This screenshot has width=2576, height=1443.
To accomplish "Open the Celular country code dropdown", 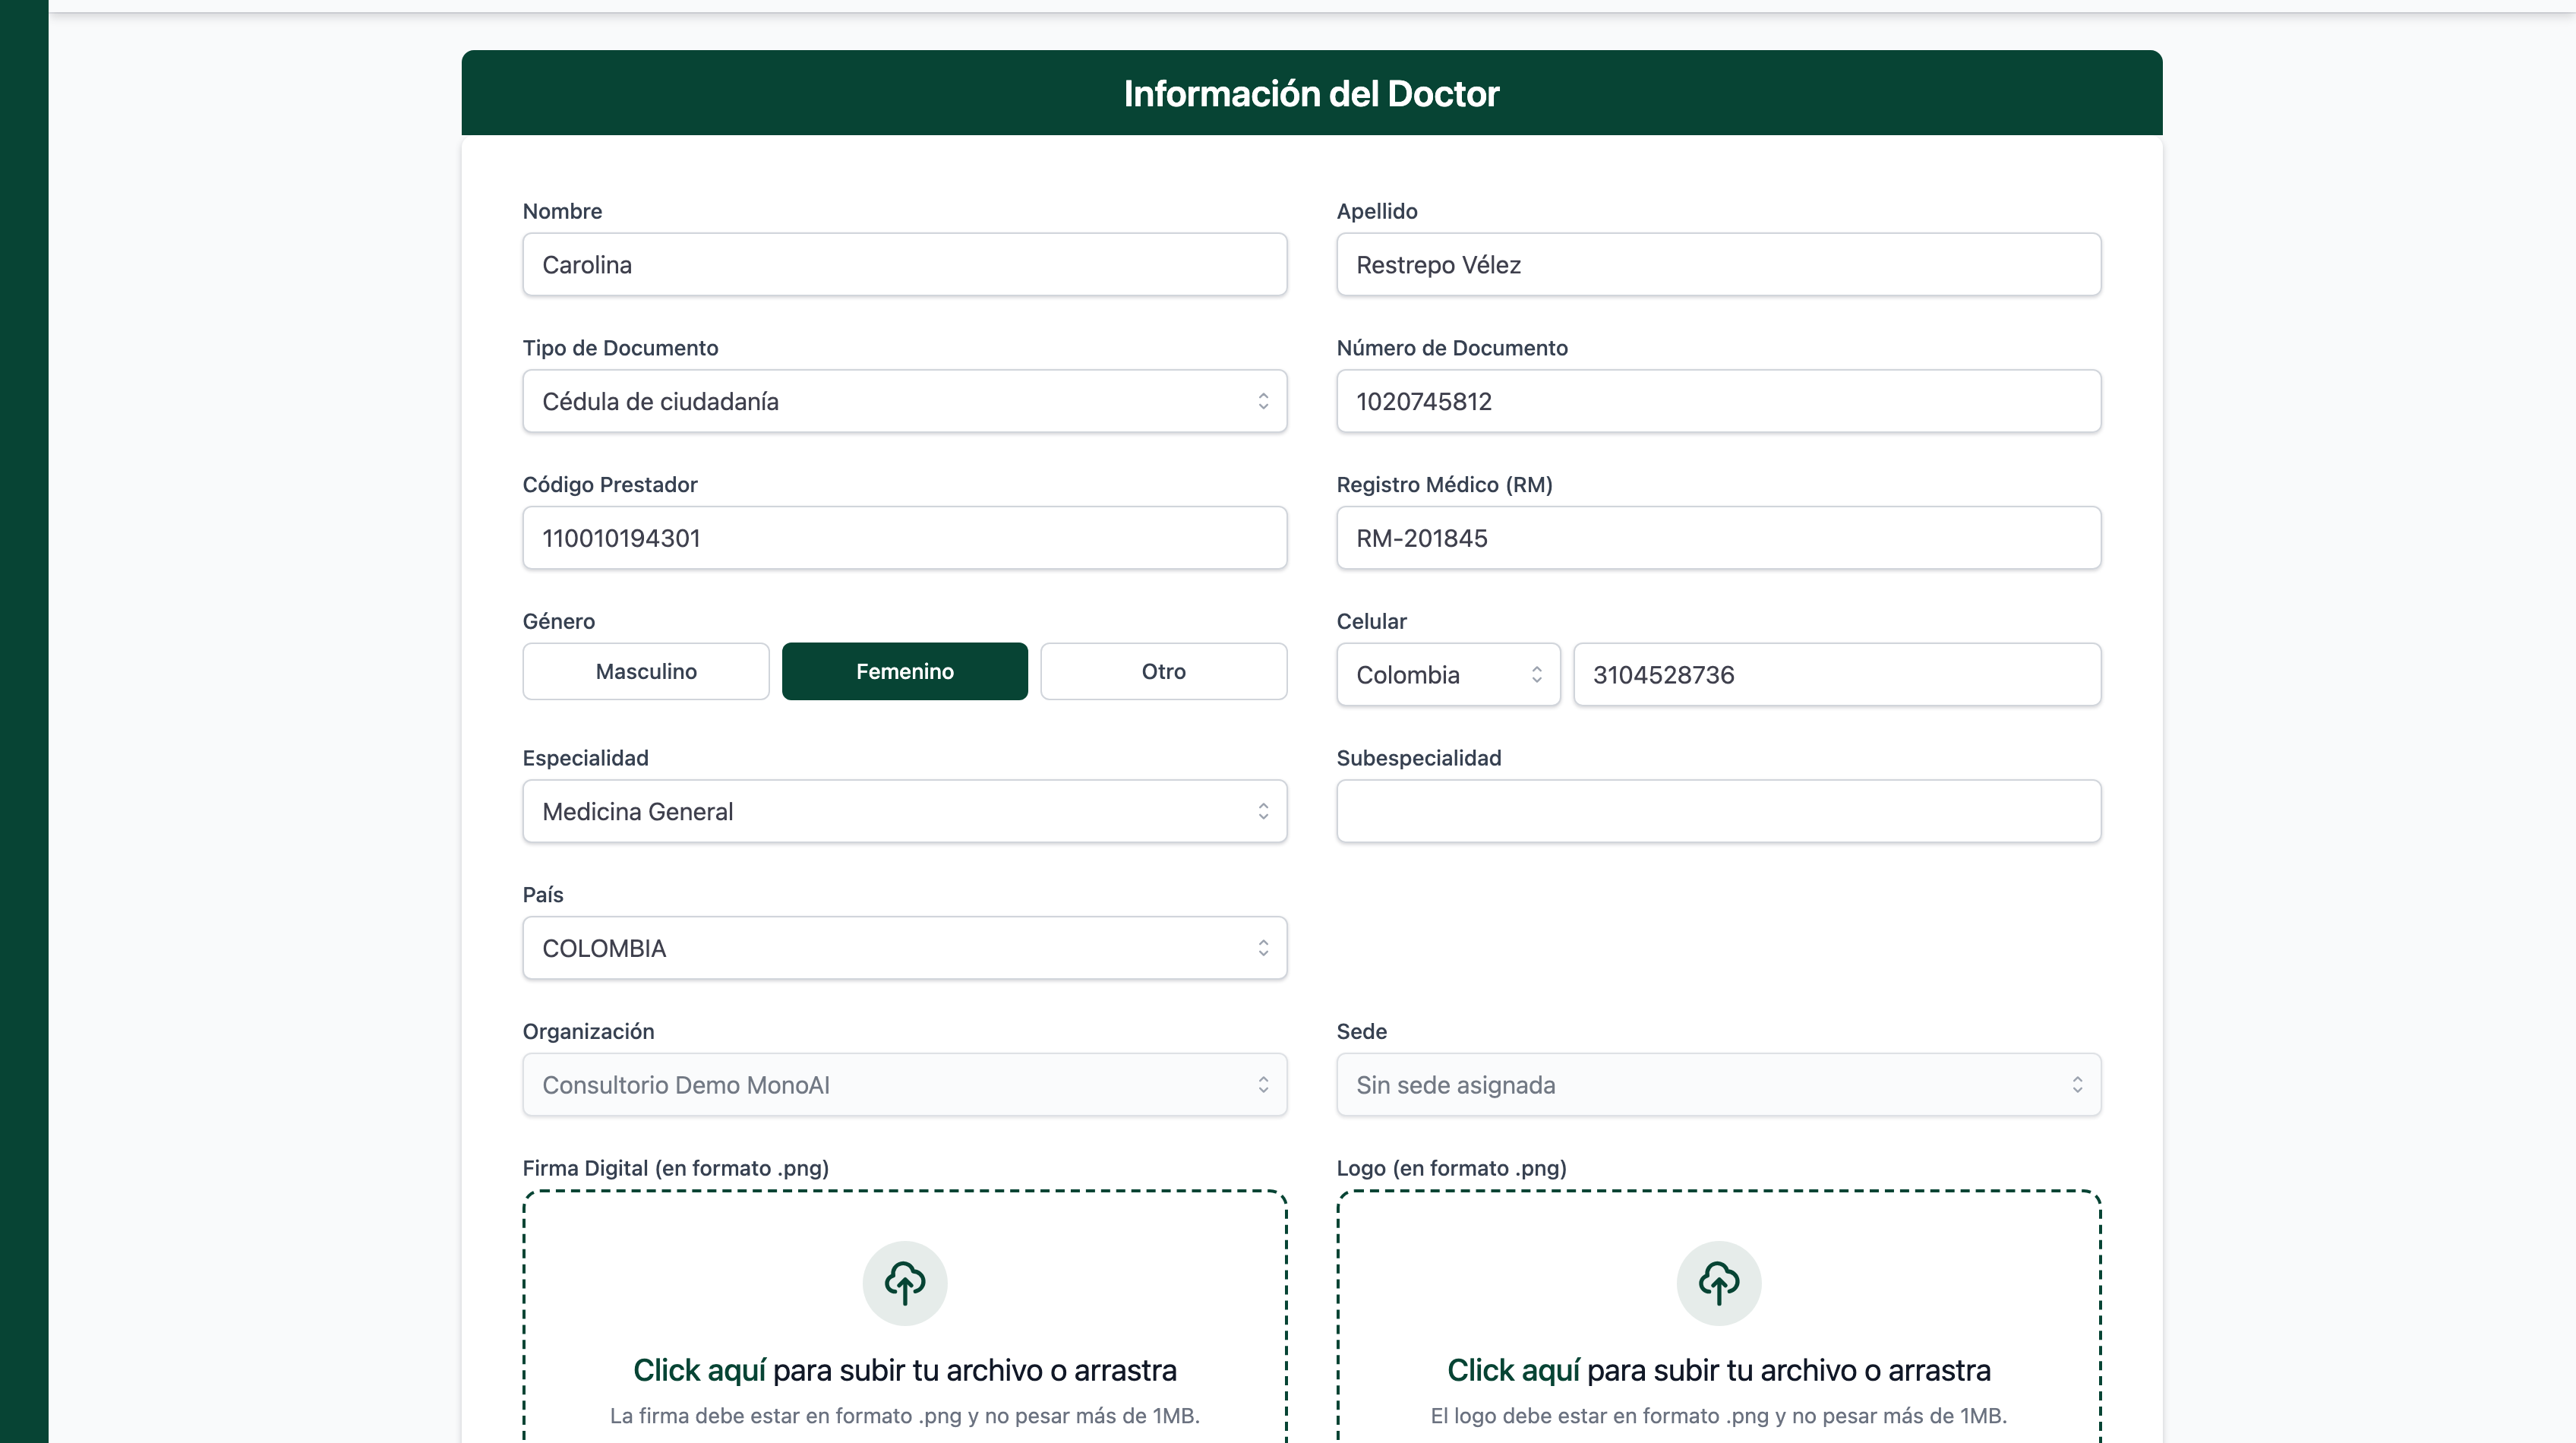I will point(1448,675).
